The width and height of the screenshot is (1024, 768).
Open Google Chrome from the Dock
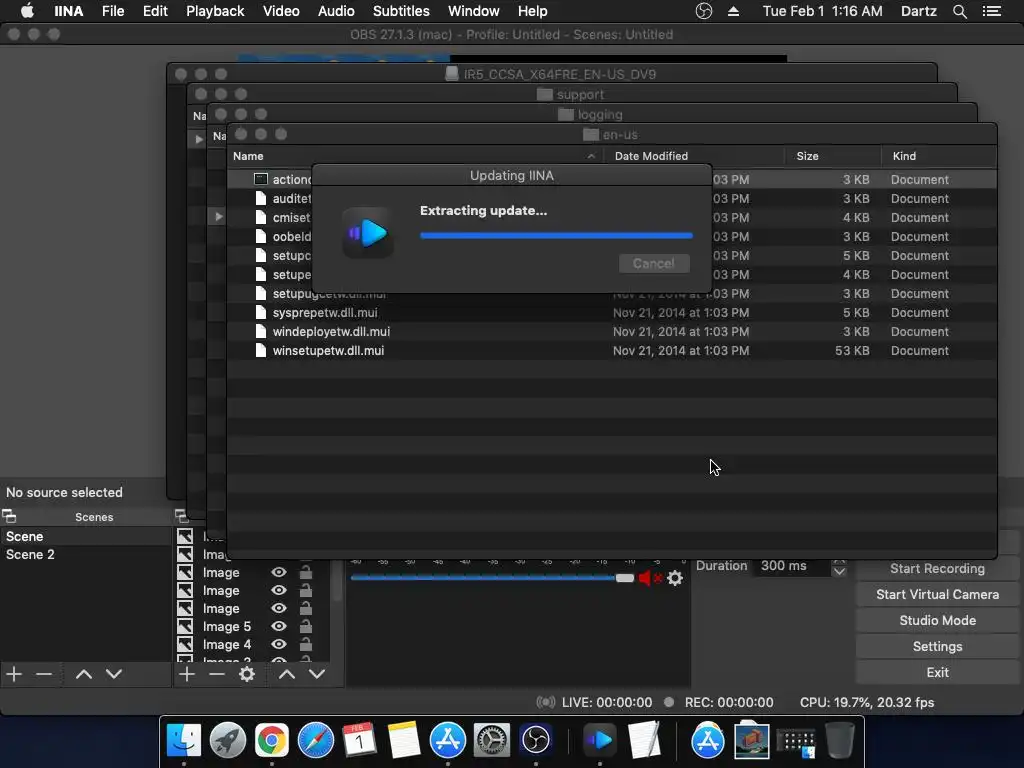(x=272, y=740)
